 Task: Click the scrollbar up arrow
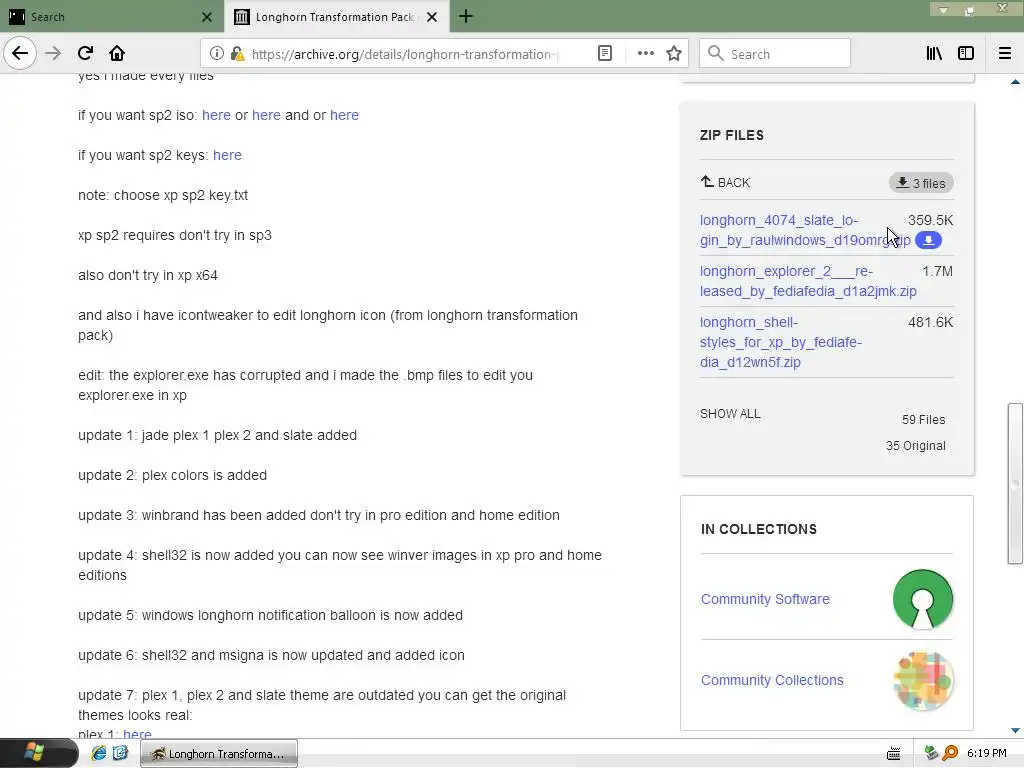(1015, 82)
